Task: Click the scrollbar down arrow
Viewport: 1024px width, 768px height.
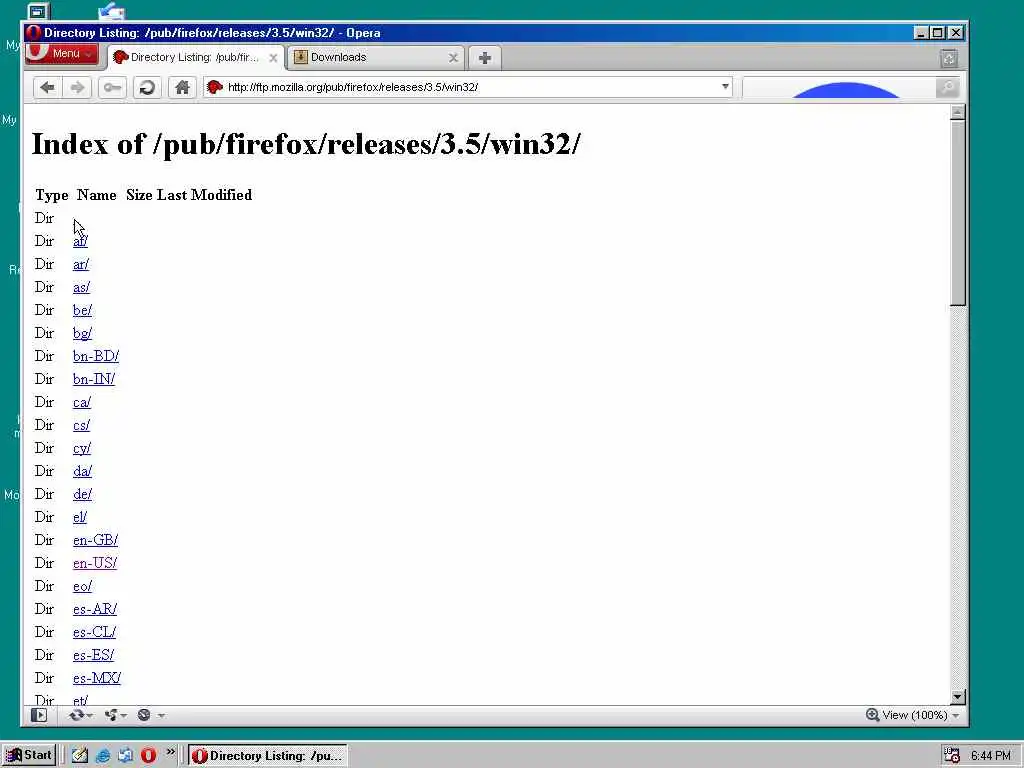Action: [957, 697]
